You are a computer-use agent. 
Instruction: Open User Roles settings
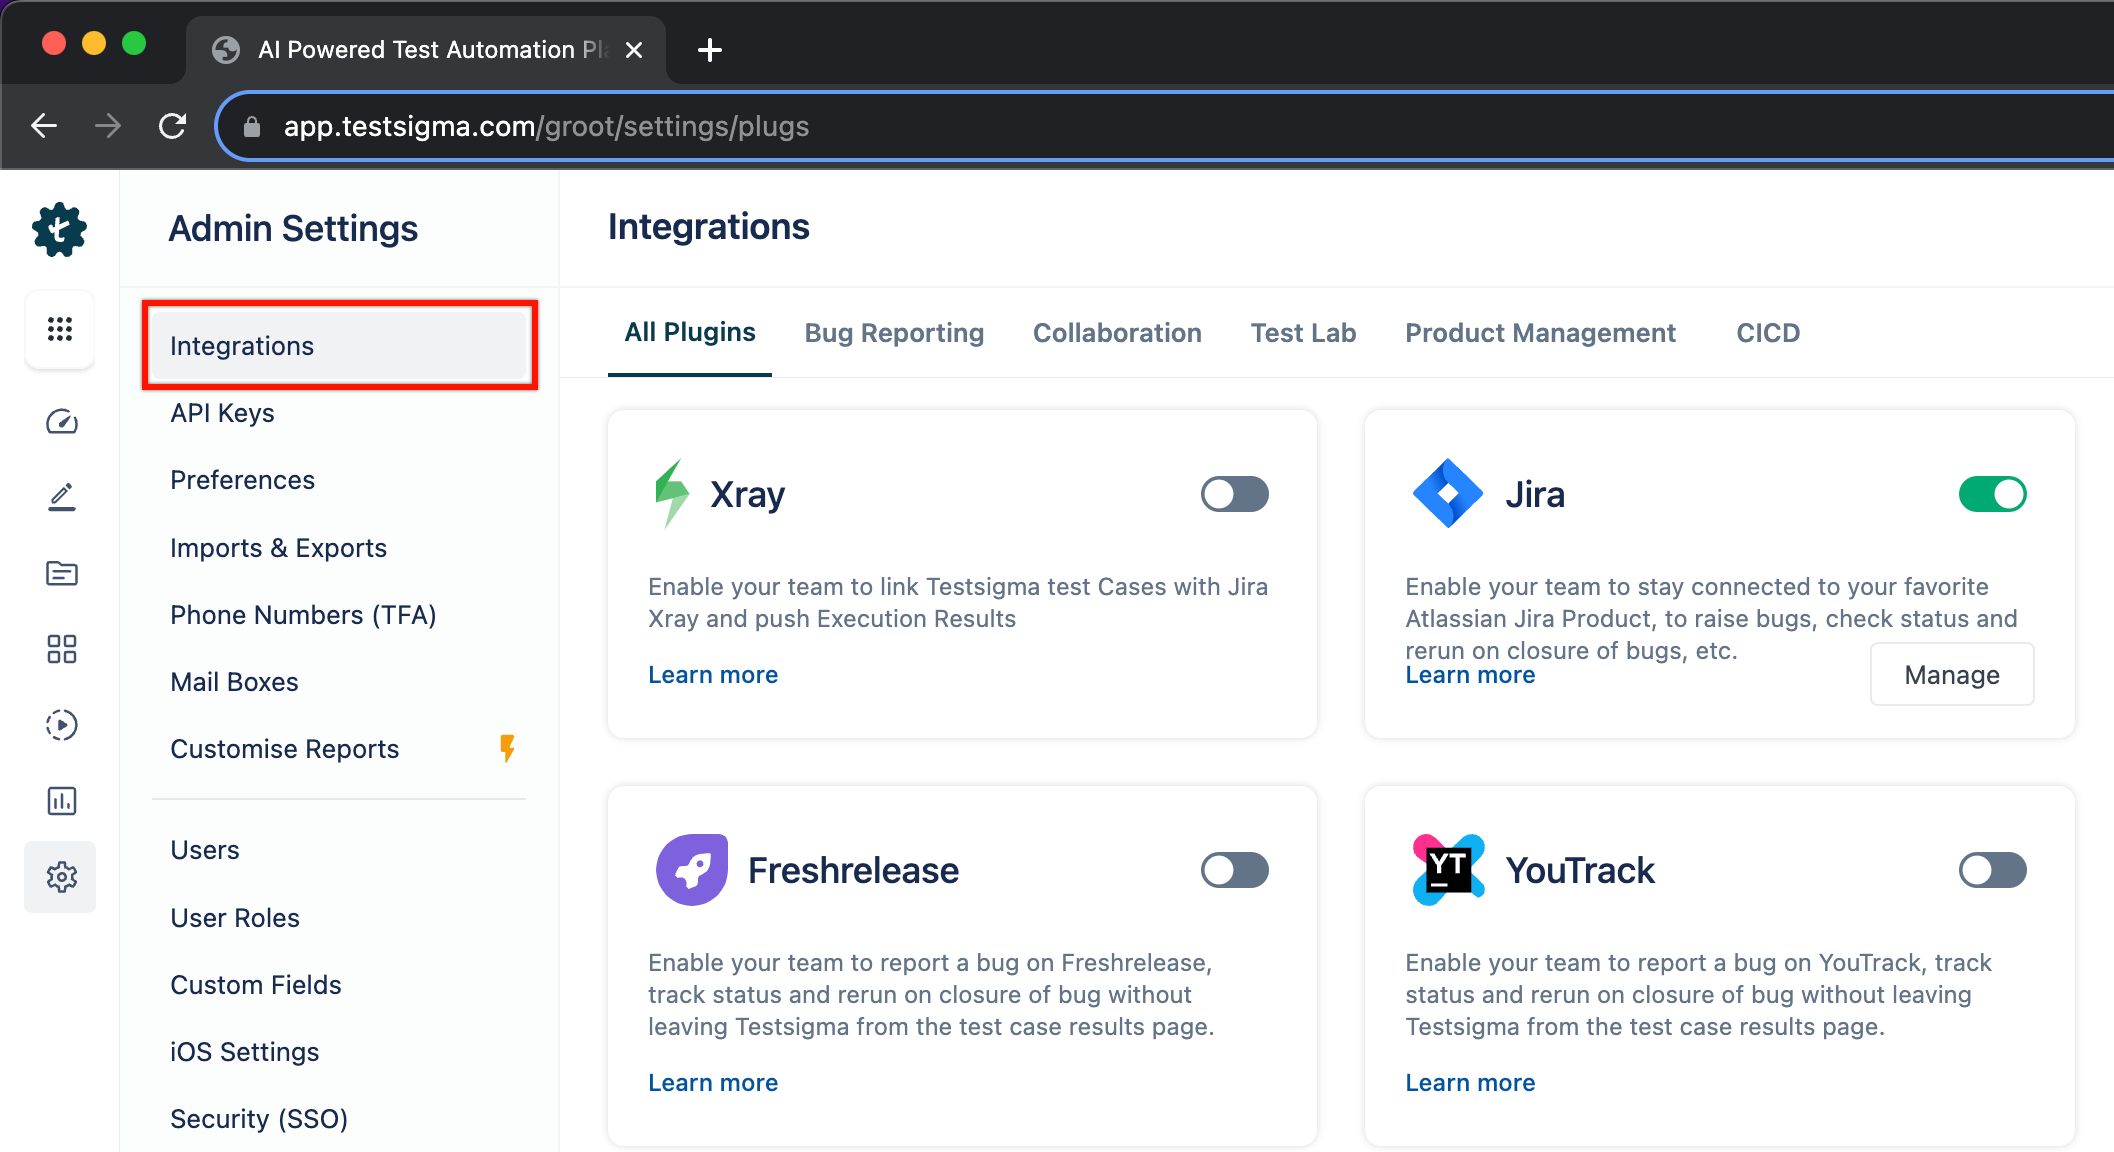tap(234, 918)
